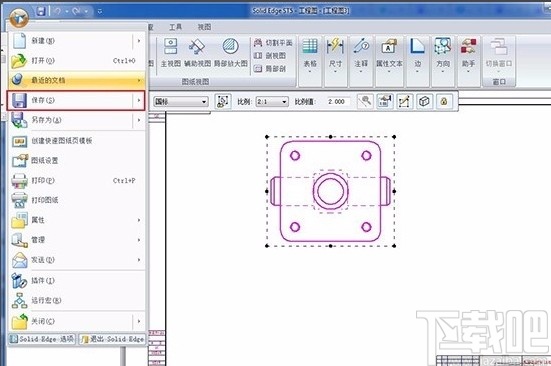Click the Solid Edge application button
The width and height of the screenshot is (551, 366).
[x=19, y=17]
